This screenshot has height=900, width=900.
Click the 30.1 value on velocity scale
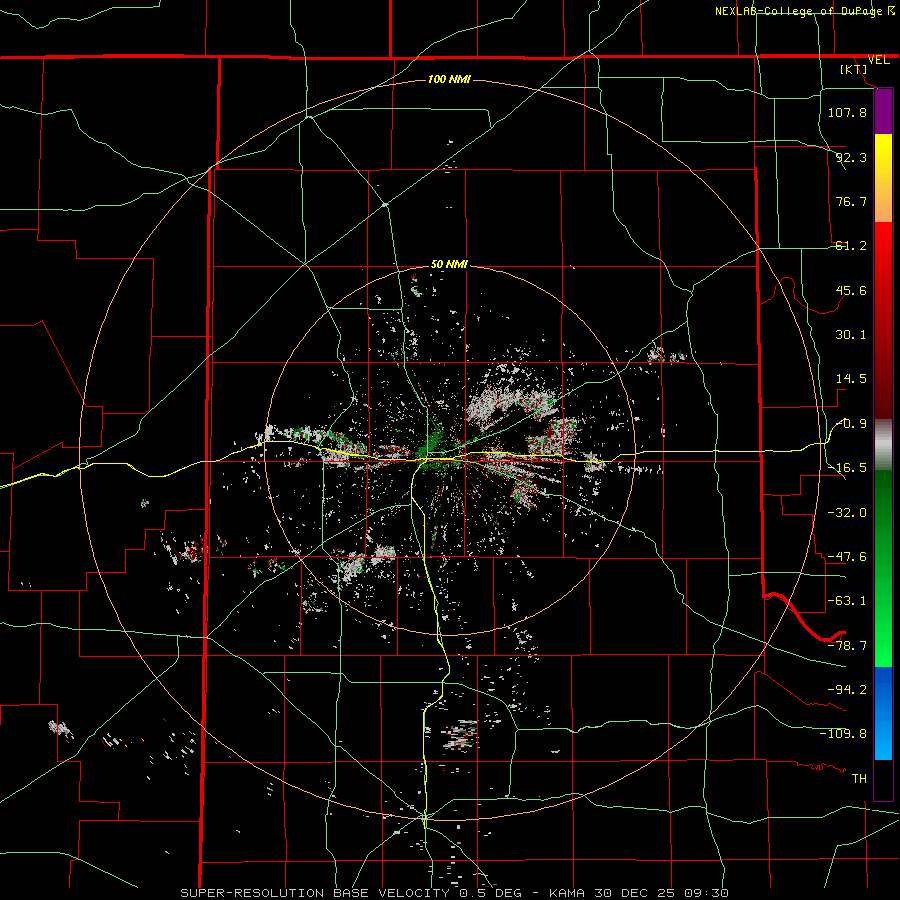851,335
